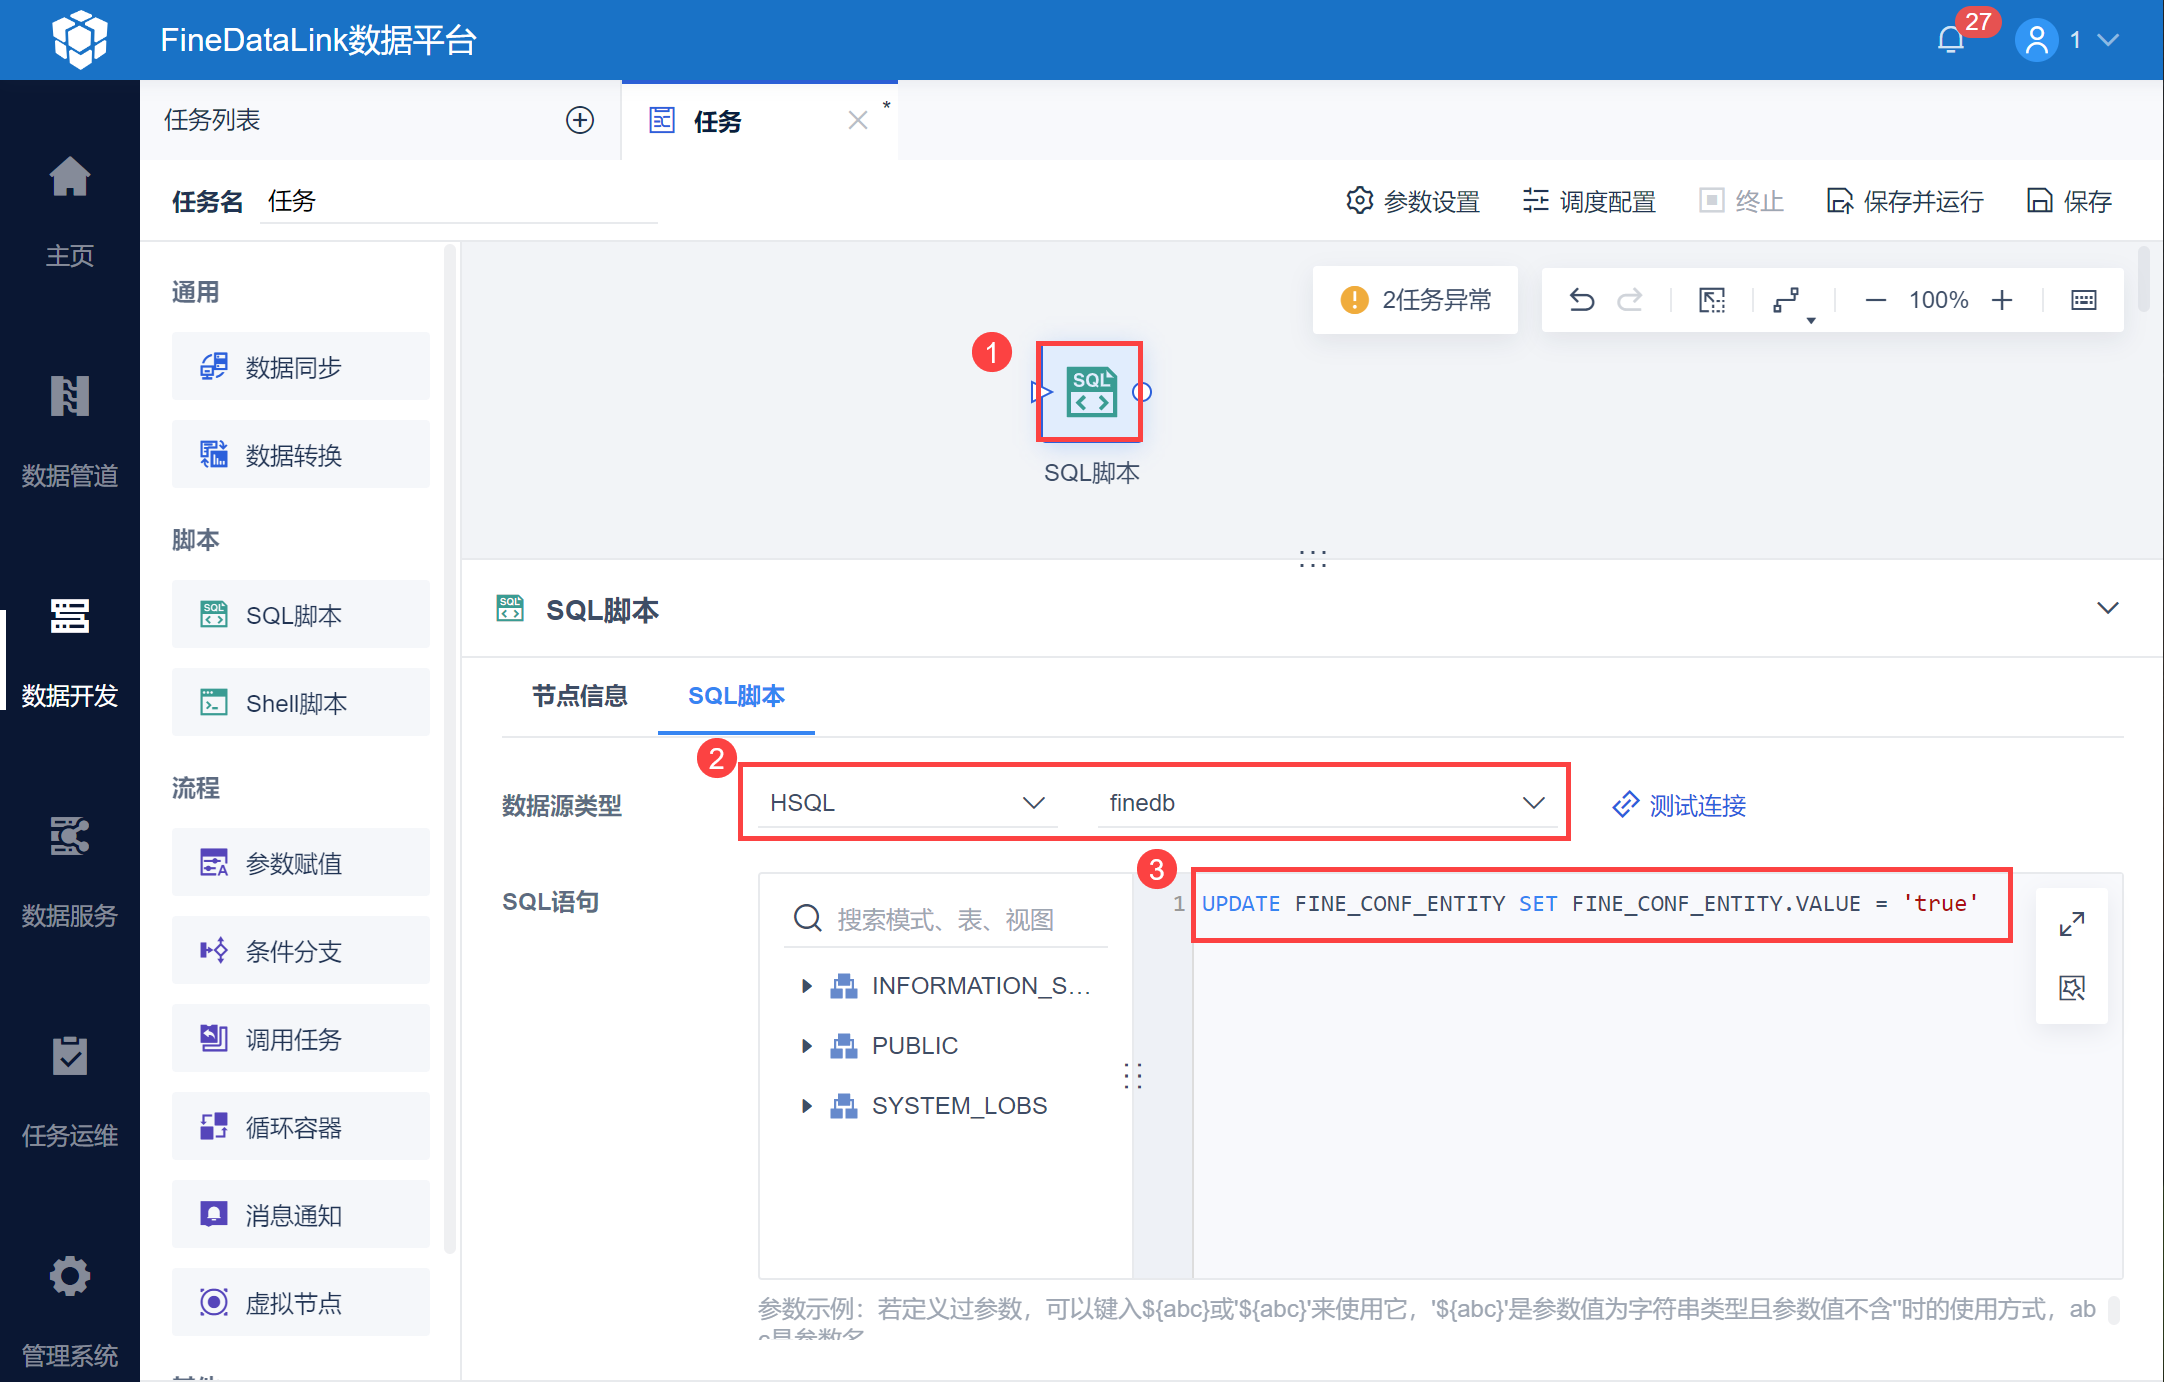The height and width of the screenshot is (1382, 2164).
Task: Close the 任务 tab
Action: (858, 121)
